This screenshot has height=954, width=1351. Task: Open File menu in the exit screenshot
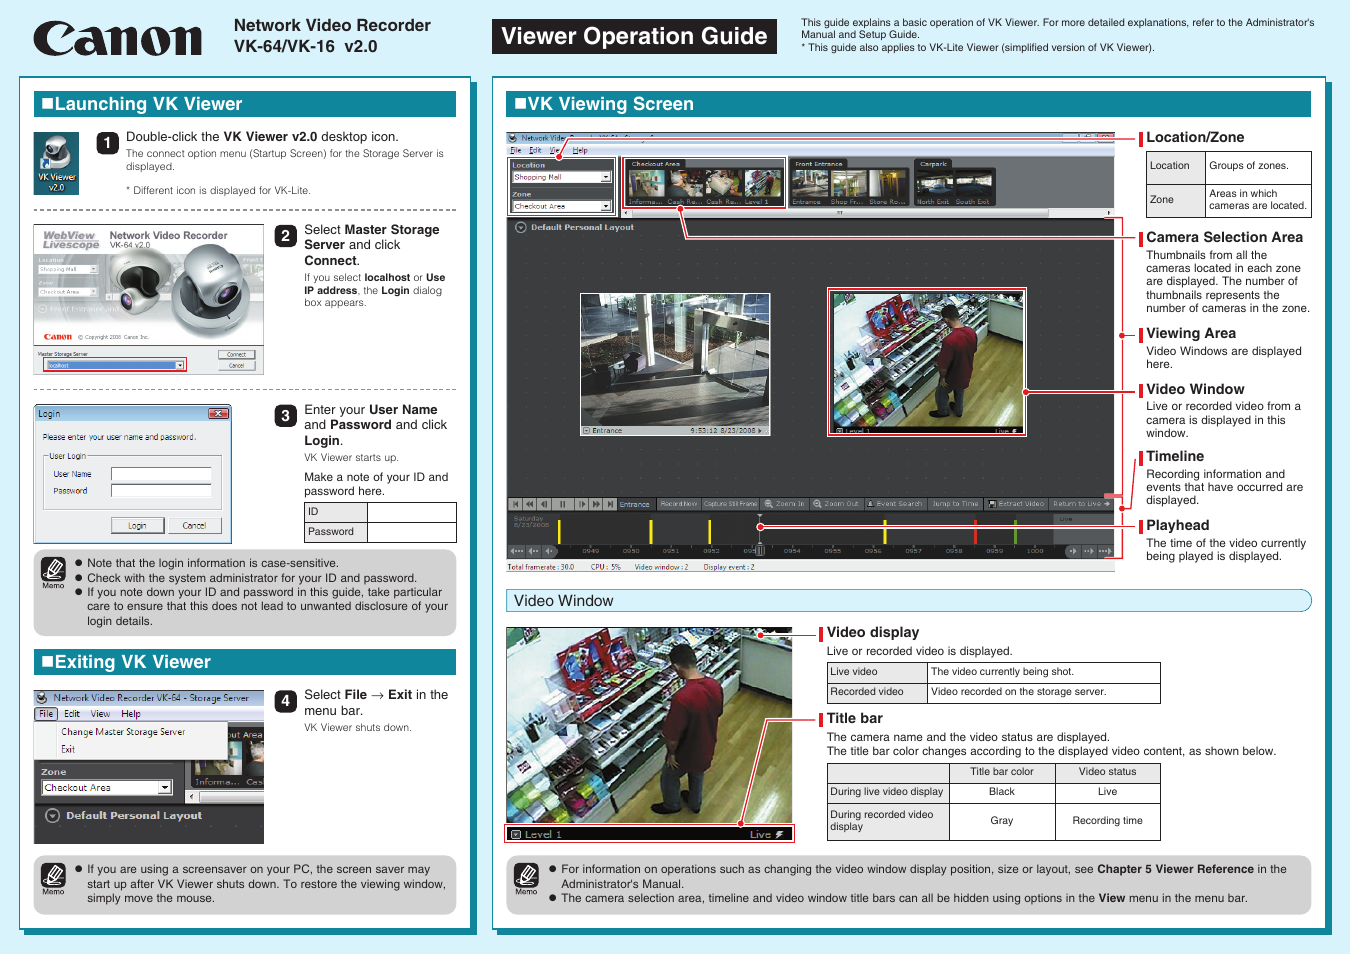(x=46, y=714)
